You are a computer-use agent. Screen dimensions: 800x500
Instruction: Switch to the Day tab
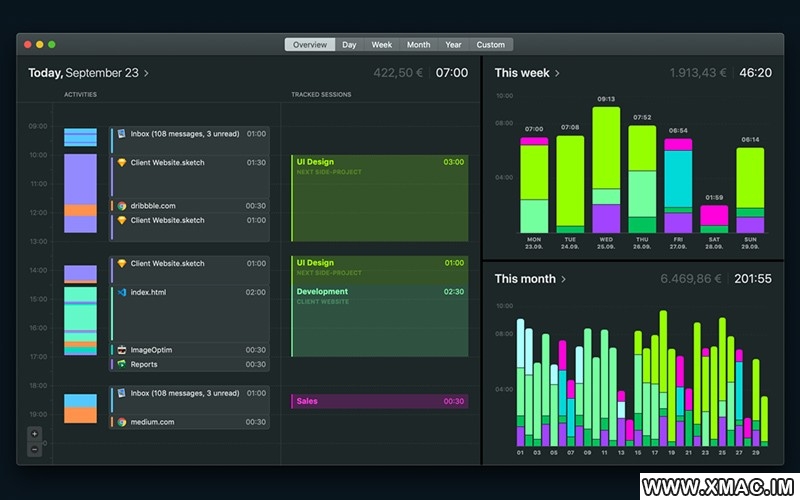[349, 44]
